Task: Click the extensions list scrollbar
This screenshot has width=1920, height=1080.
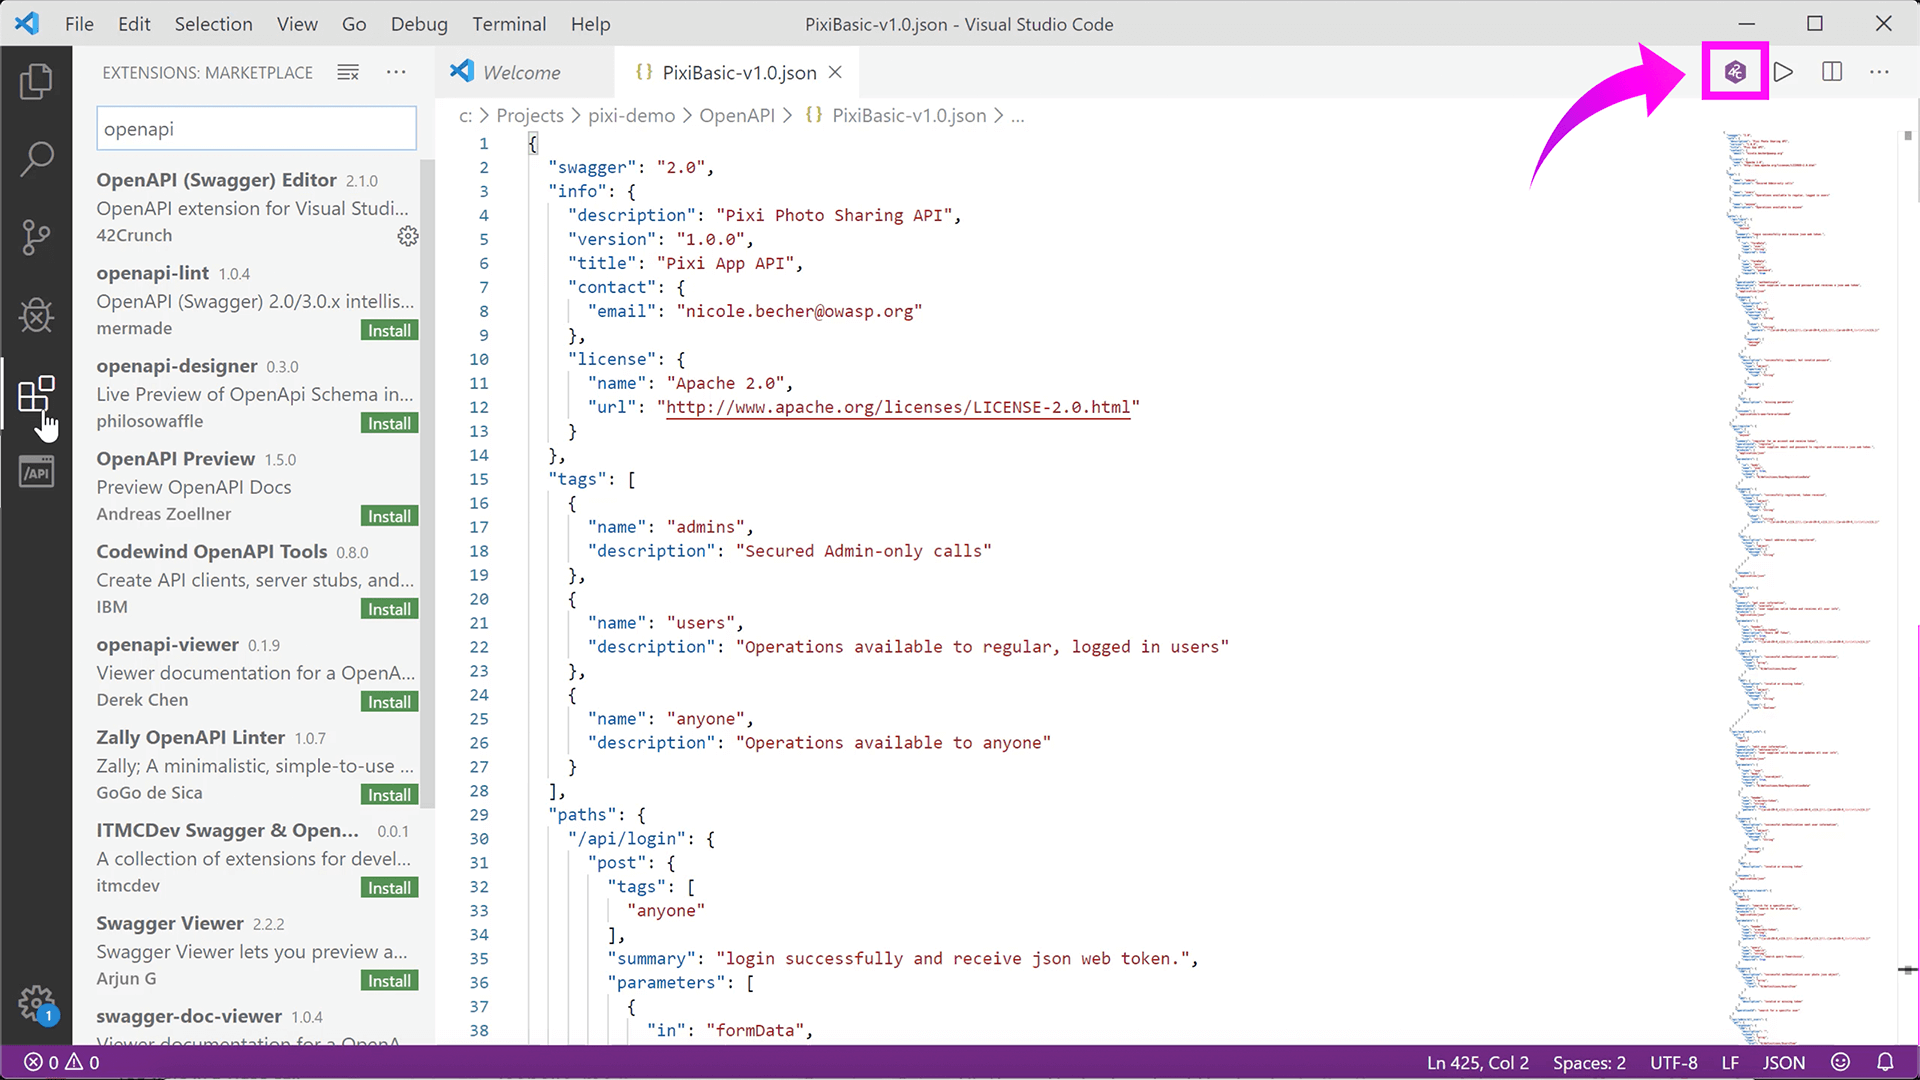Action: click(x=428, y=485)
